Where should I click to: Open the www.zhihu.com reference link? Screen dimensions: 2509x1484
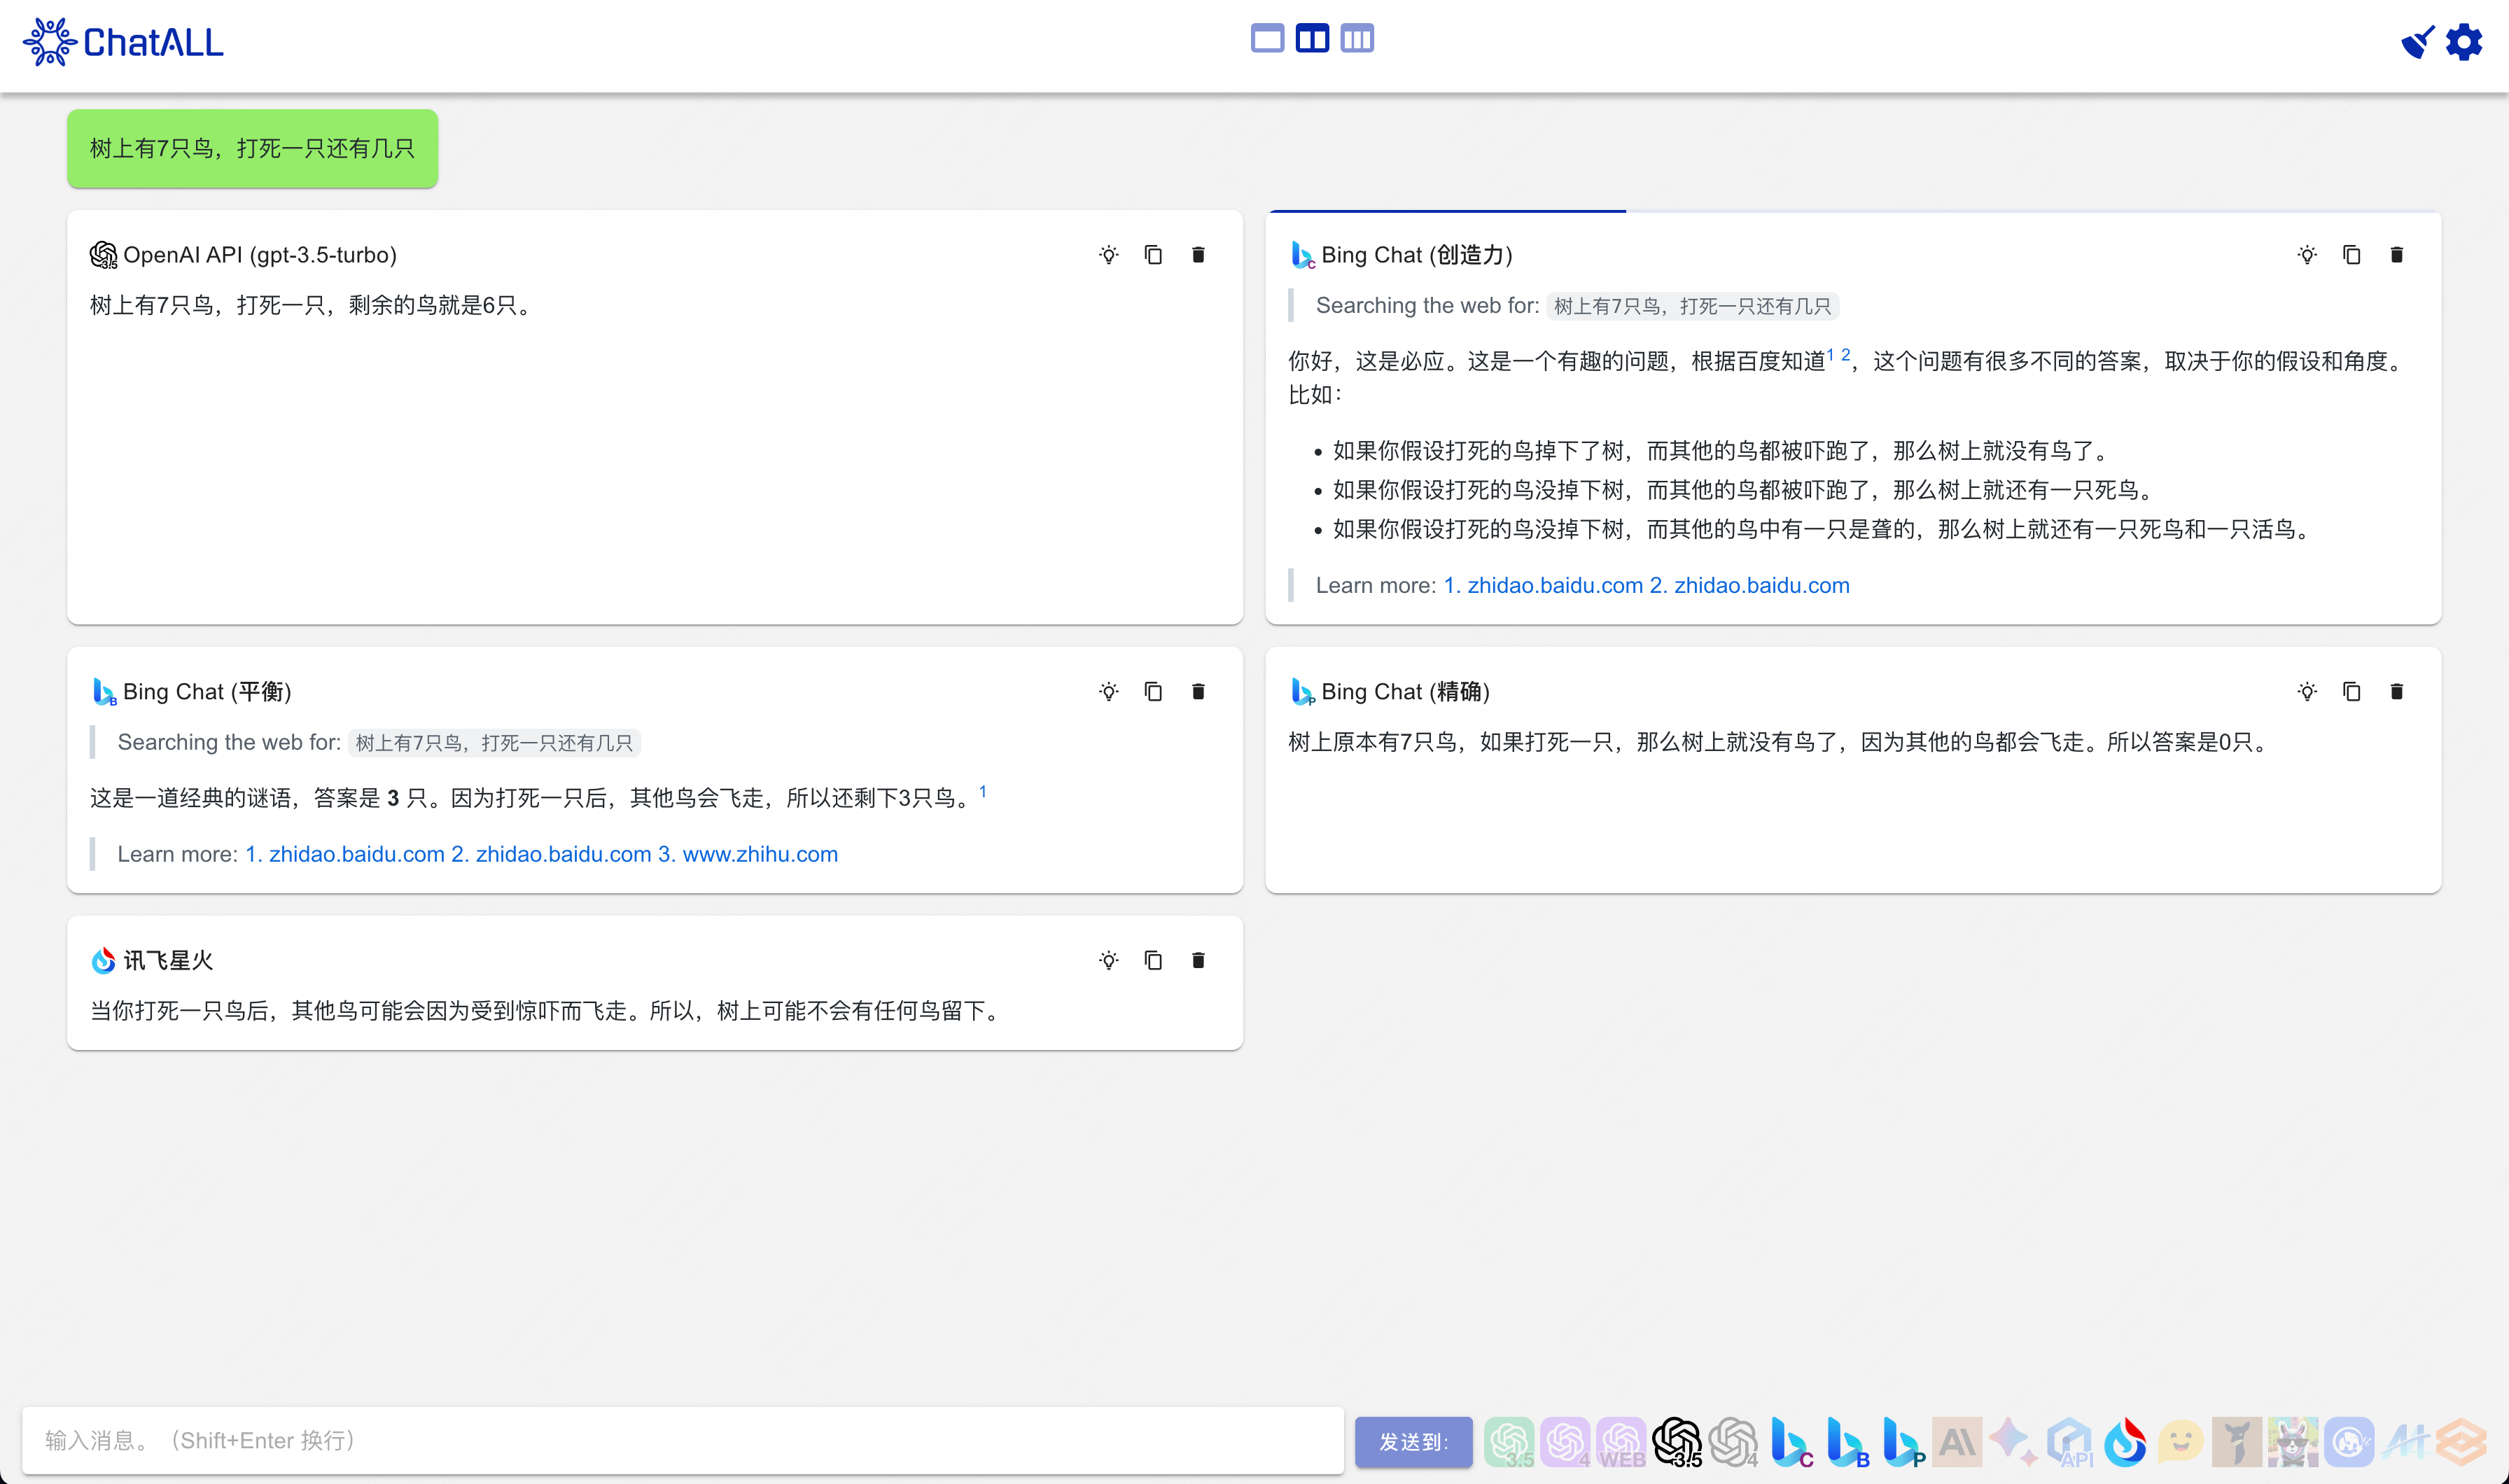(x=759, y=854)
